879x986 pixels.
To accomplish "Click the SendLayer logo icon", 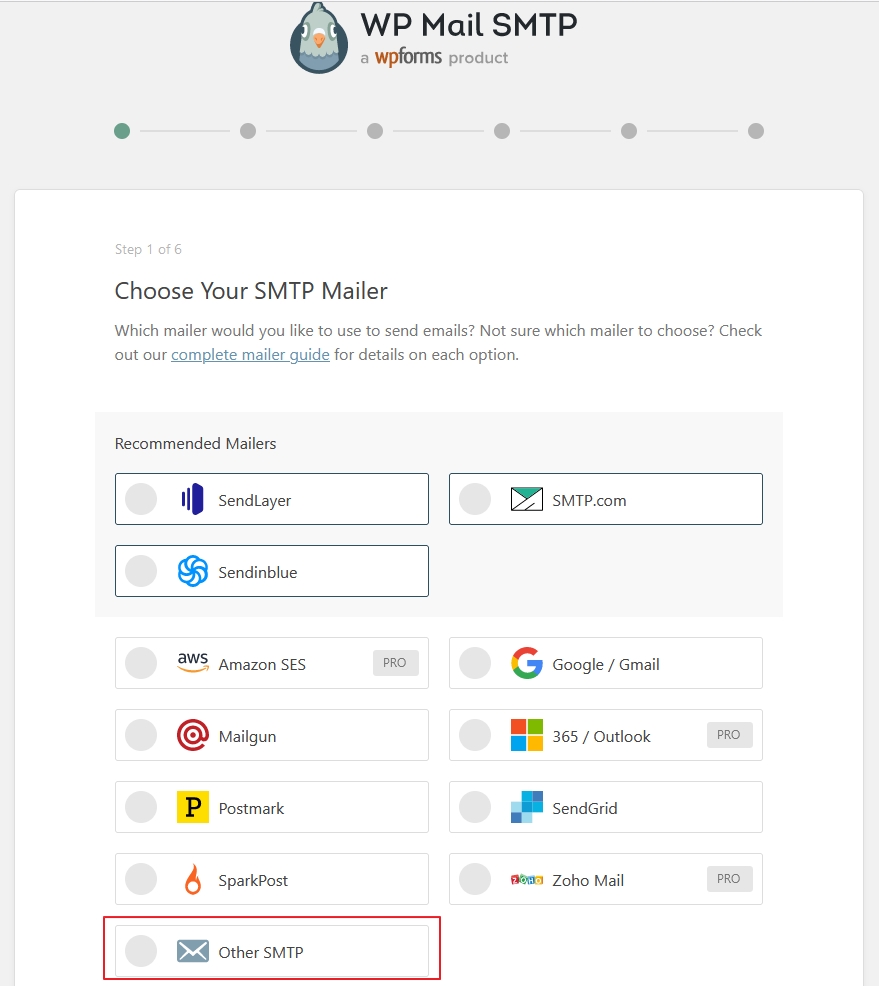I will pyautogui.click(x=192, y=499).
